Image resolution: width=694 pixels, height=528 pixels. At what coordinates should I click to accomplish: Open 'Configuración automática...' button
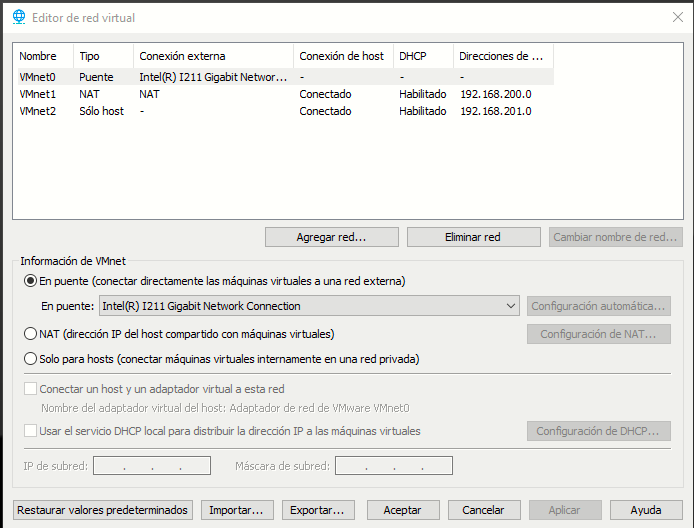[599, 306]
